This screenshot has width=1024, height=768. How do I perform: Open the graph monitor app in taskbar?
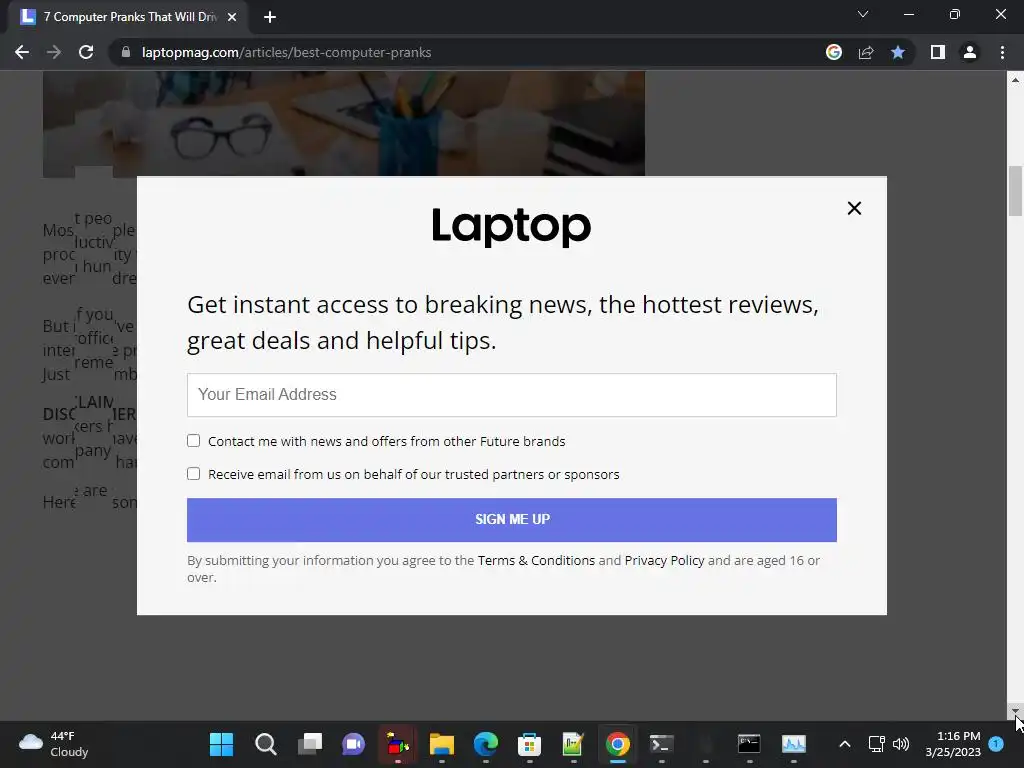coord(793,744)
